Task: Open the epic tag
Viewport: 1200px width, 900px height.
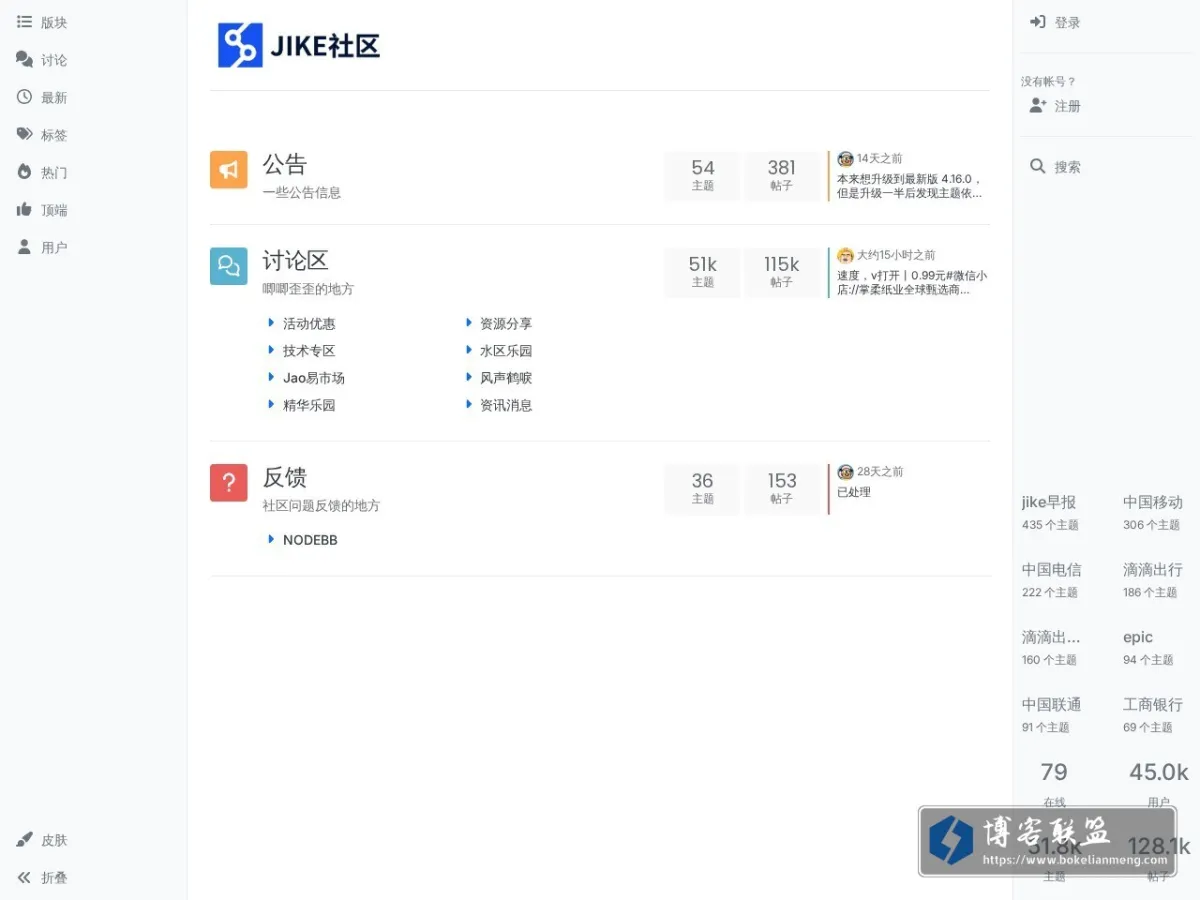Action: [1138, 637]
